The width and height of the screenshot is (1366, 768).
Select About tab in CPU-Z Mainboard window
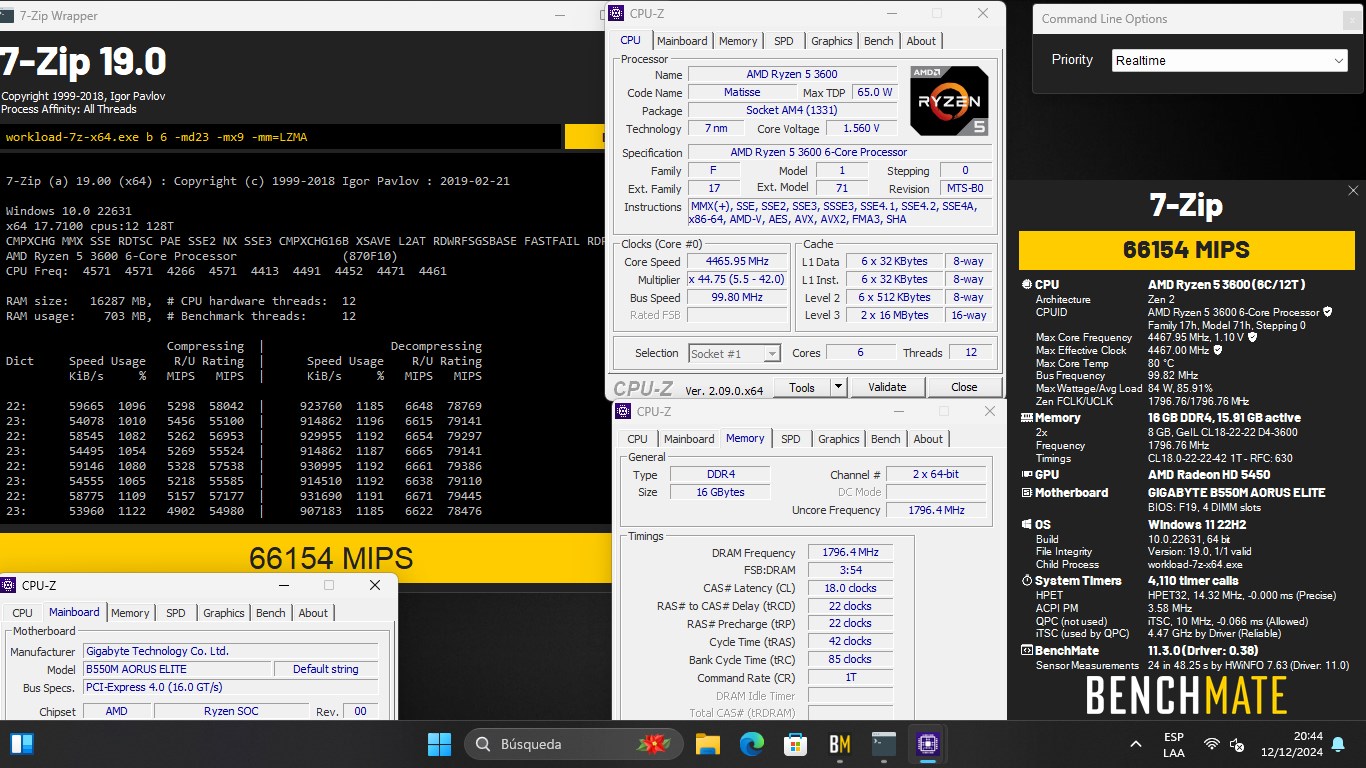(x=313, y=613)
